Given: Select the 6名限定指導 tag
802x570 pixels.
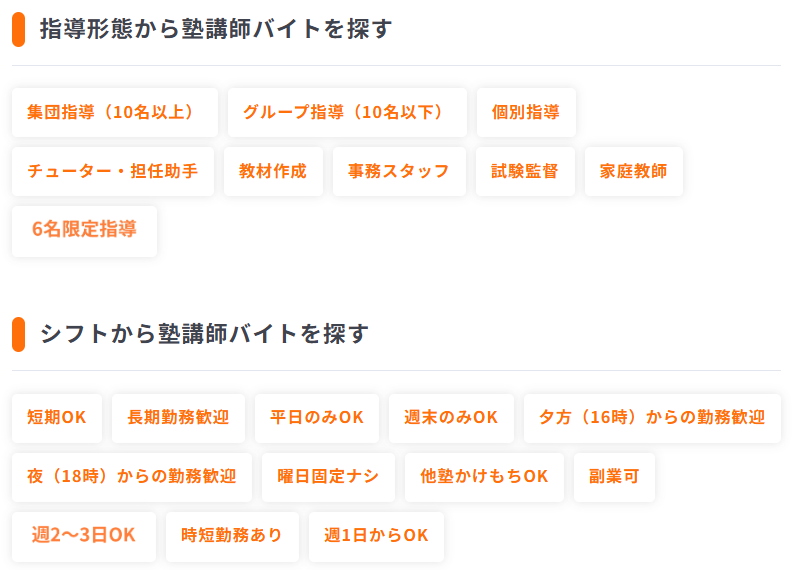Looking at the screenshot, I should [84, 230].
